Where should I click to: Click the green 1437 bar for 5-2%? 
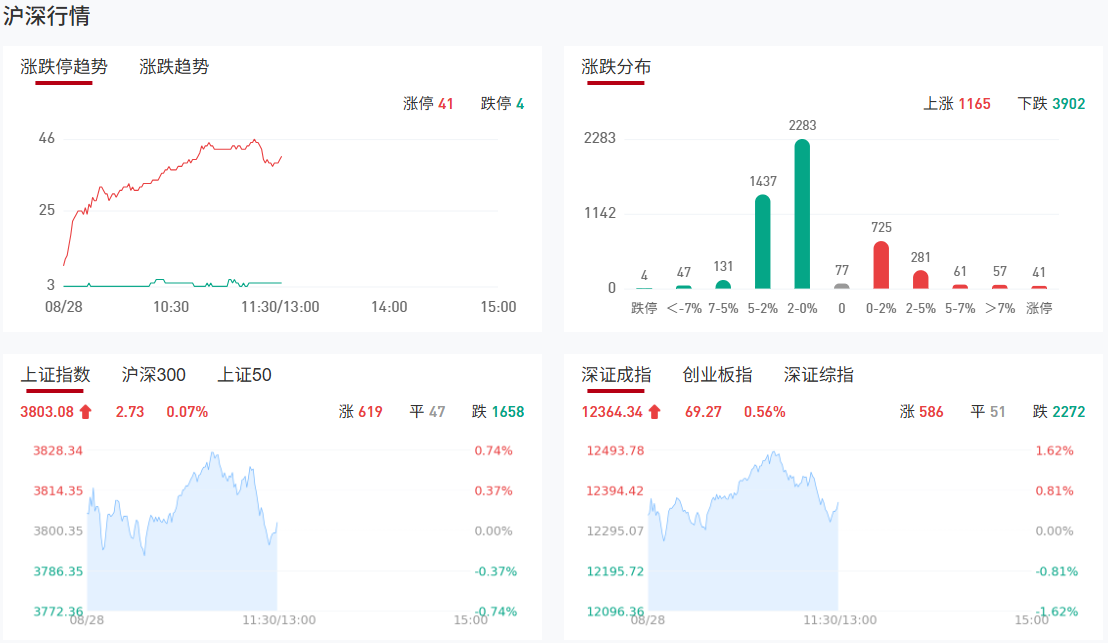[x=762, y=242]
